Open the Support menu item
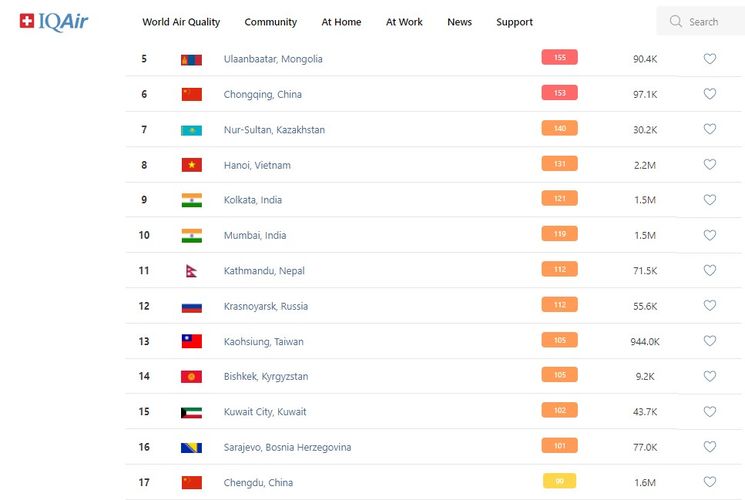745x500 pixels. click(x=514, y=22)
